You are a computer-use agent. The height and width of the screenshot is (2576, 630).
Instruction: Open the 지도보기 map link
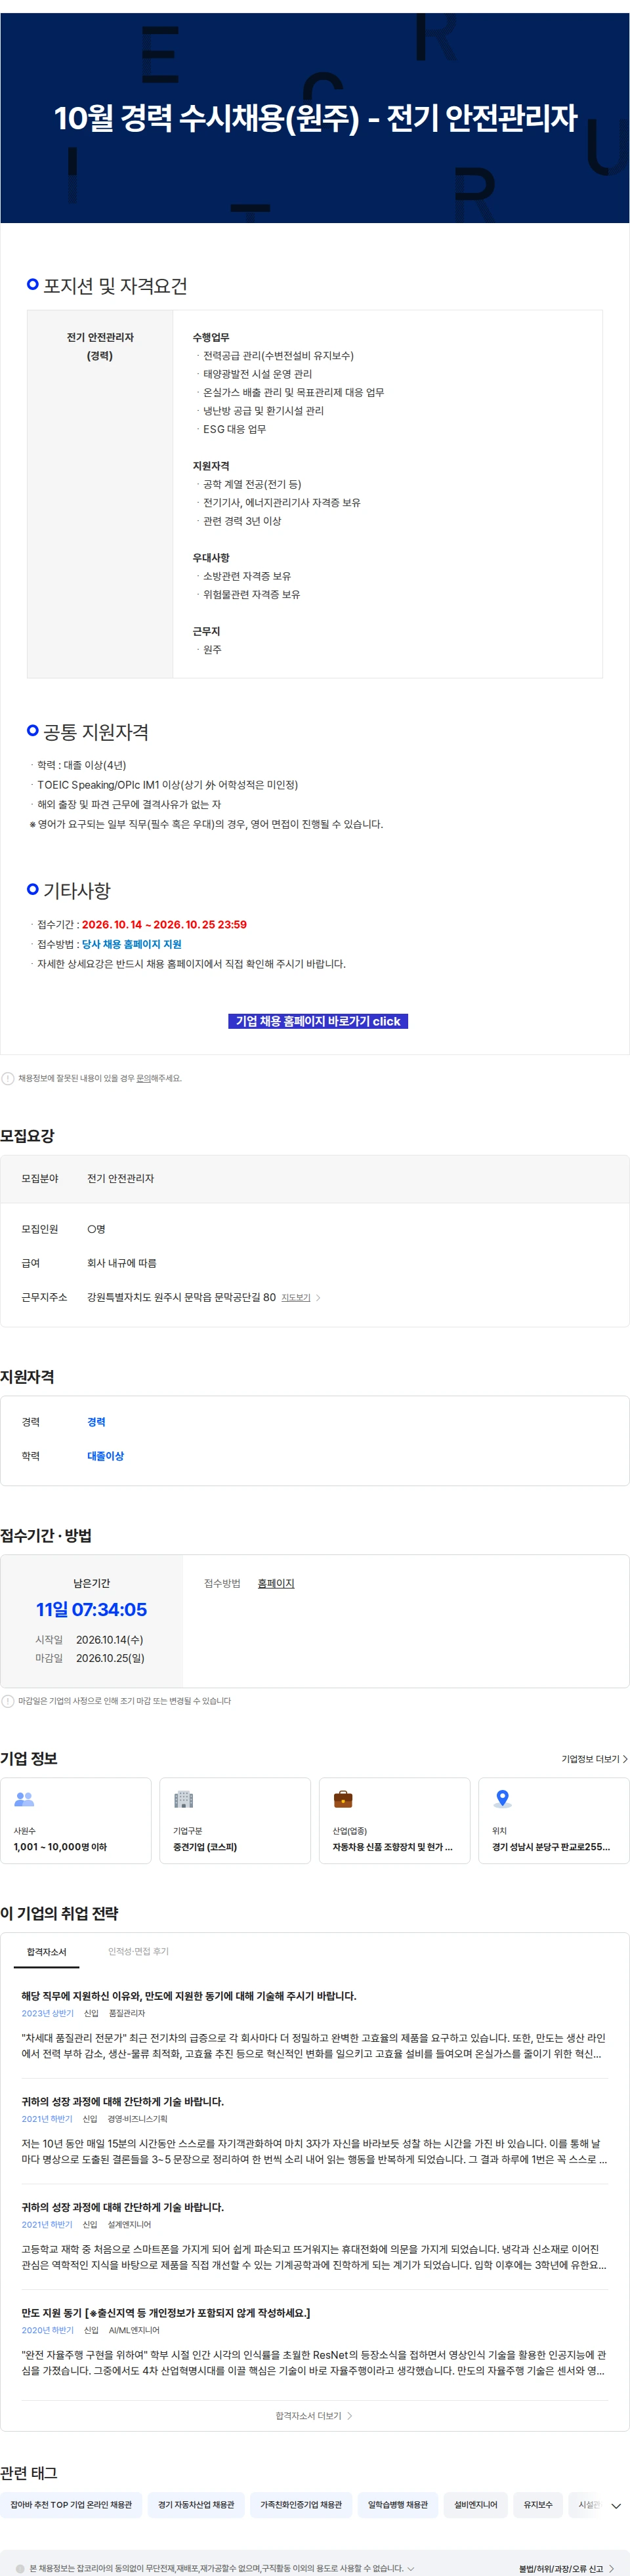[x=296, y=1297]
